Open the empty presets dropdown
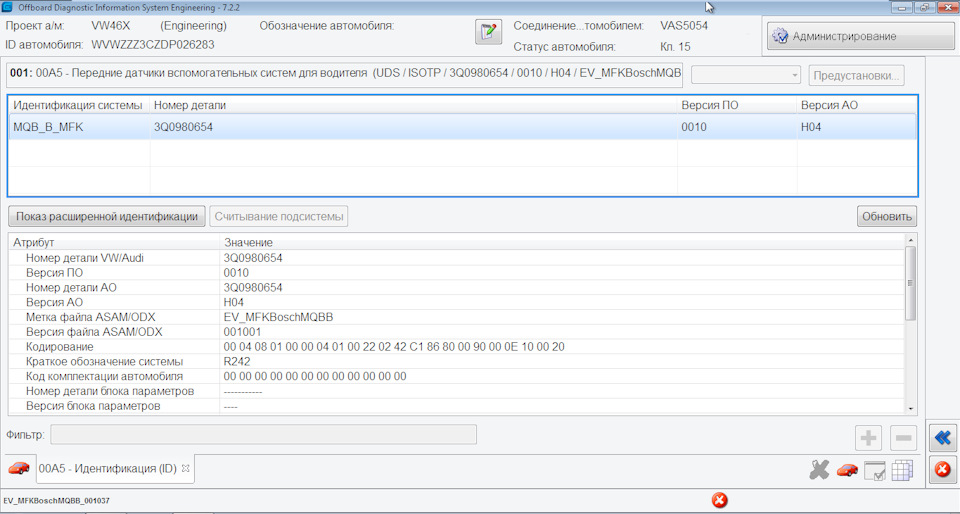This screenshot has height=514, width=960. pos(746,76)
